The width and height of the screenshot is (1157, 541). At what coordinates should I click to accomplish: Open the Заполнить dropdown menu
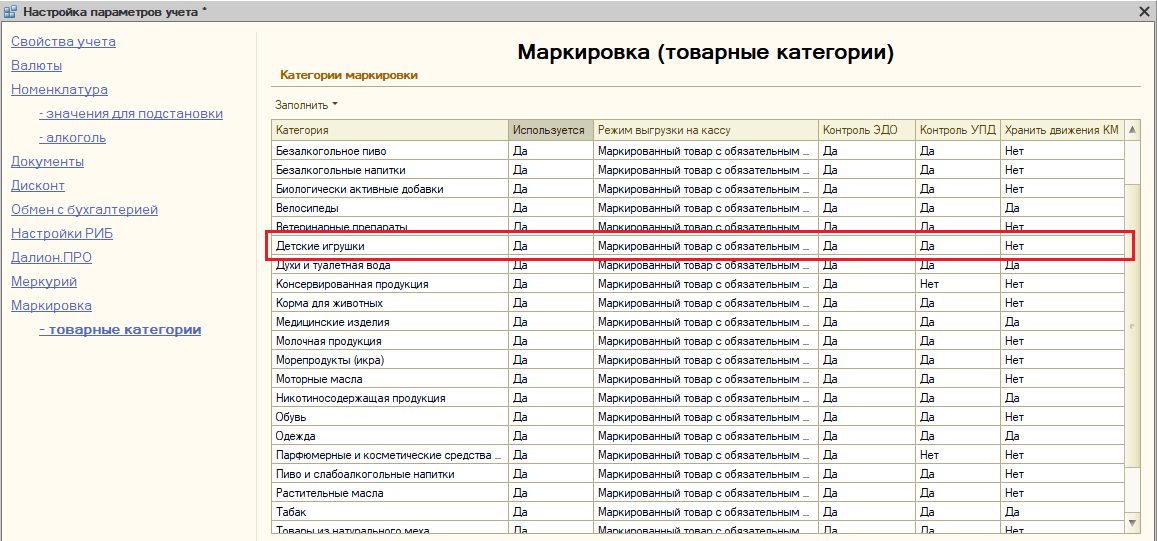tap(306, 105)
